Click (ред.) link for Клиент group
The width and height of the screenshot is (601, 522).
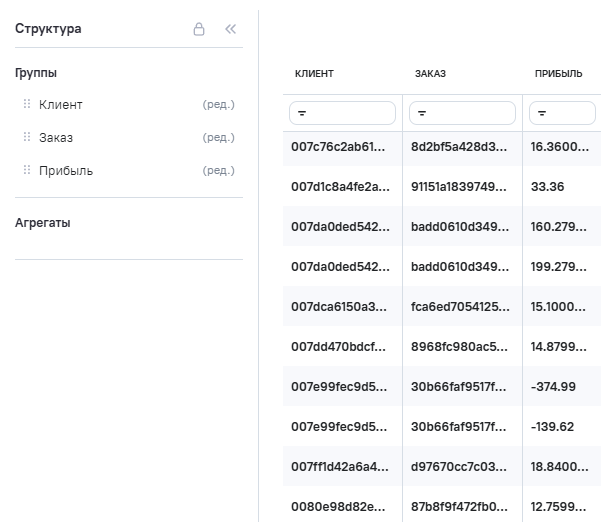pyautogui.click(x=218, y=105)
